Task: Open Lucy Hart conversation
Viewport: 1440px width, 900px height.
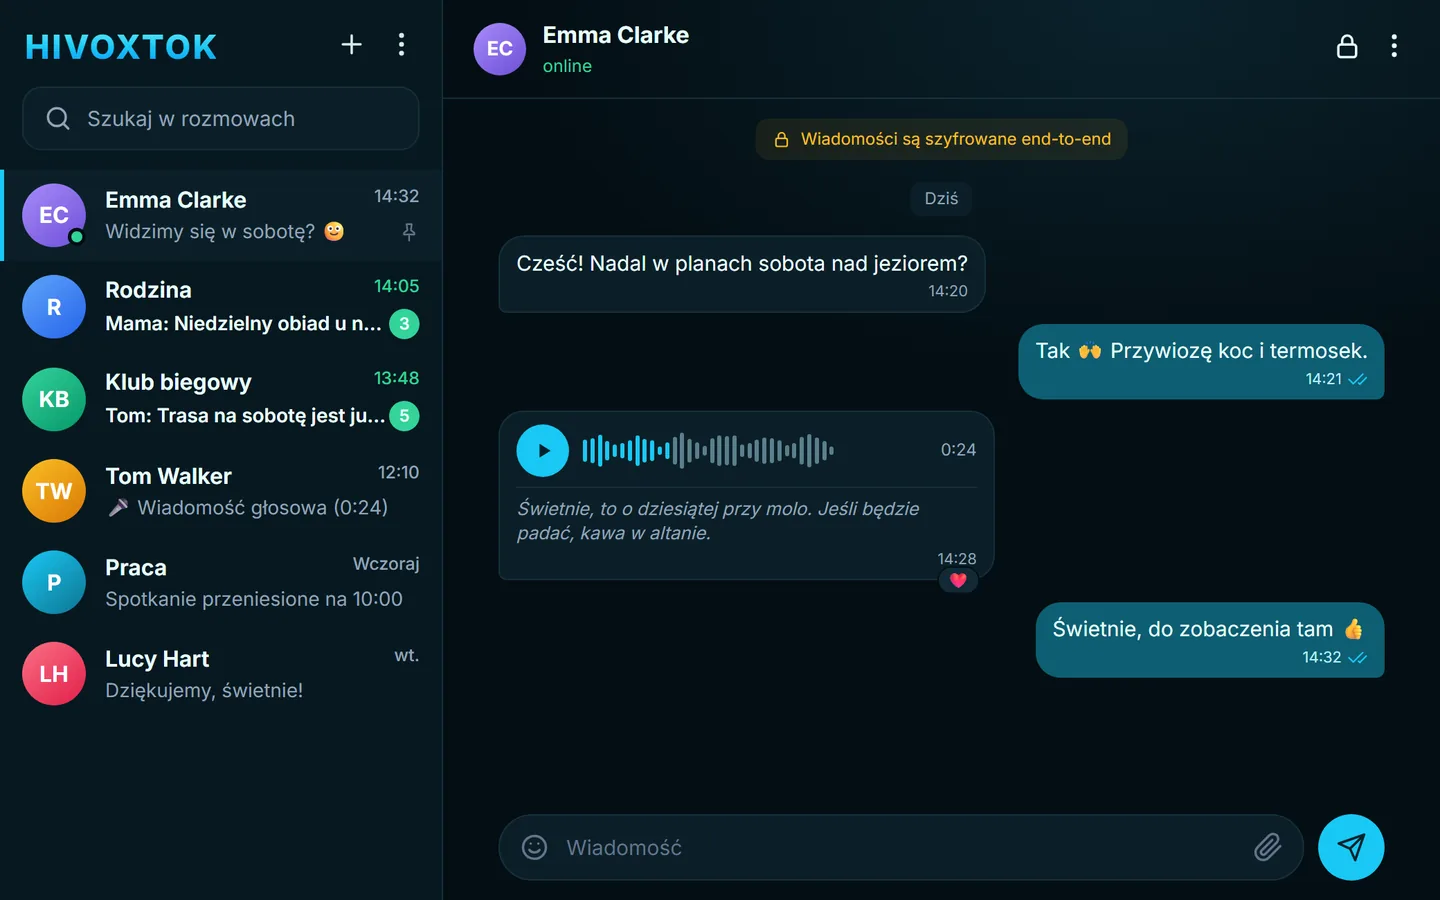Action: coord(221,674)
